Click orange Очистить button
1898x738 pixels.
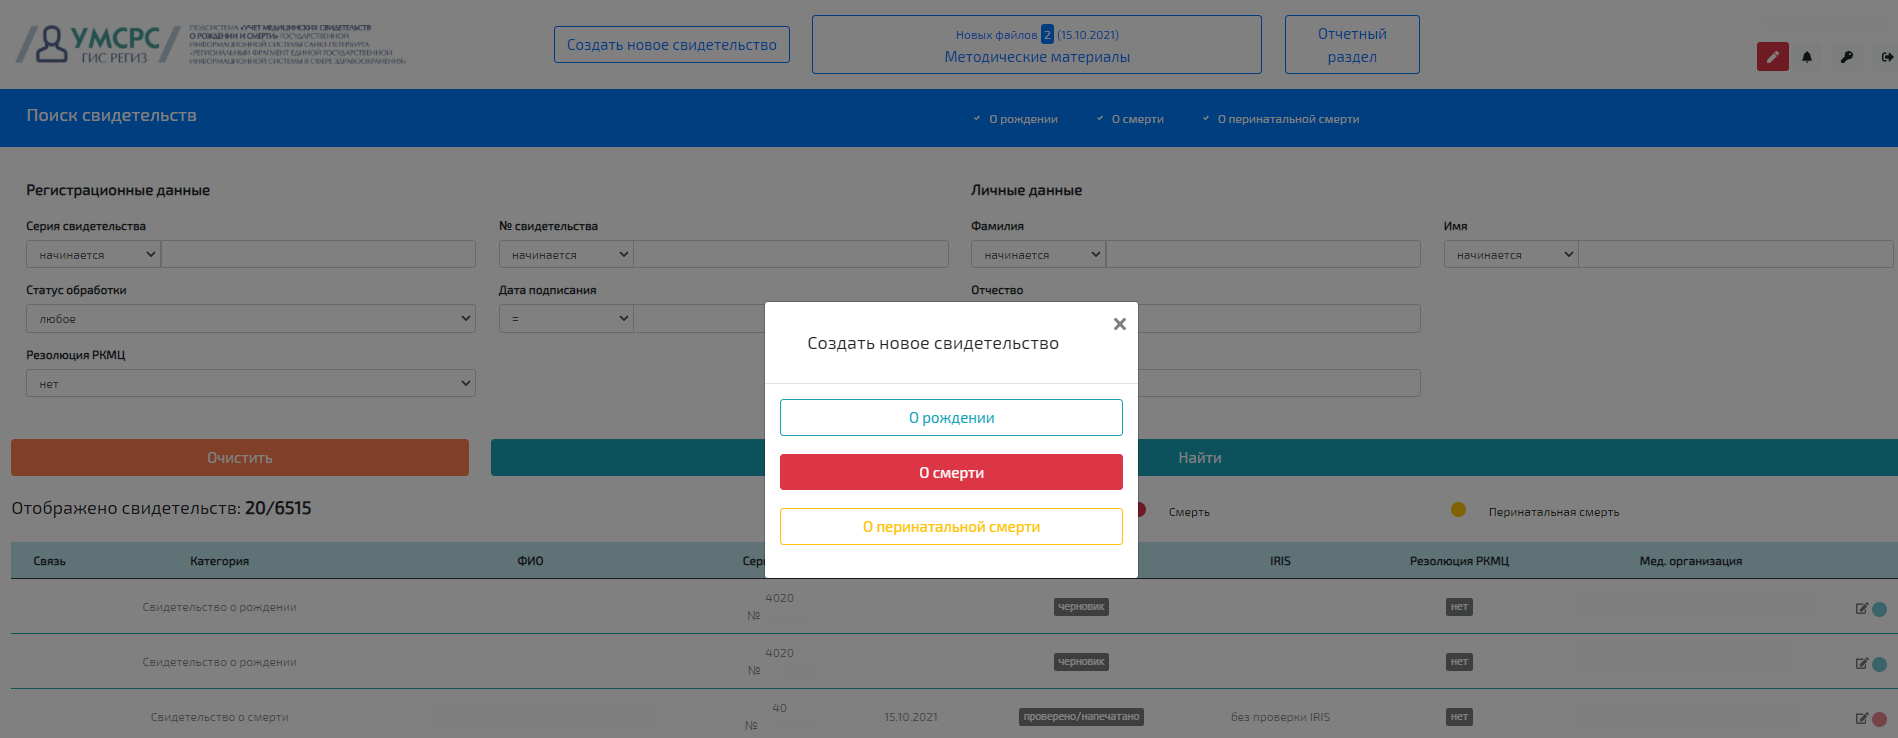(x=240, y=457)
